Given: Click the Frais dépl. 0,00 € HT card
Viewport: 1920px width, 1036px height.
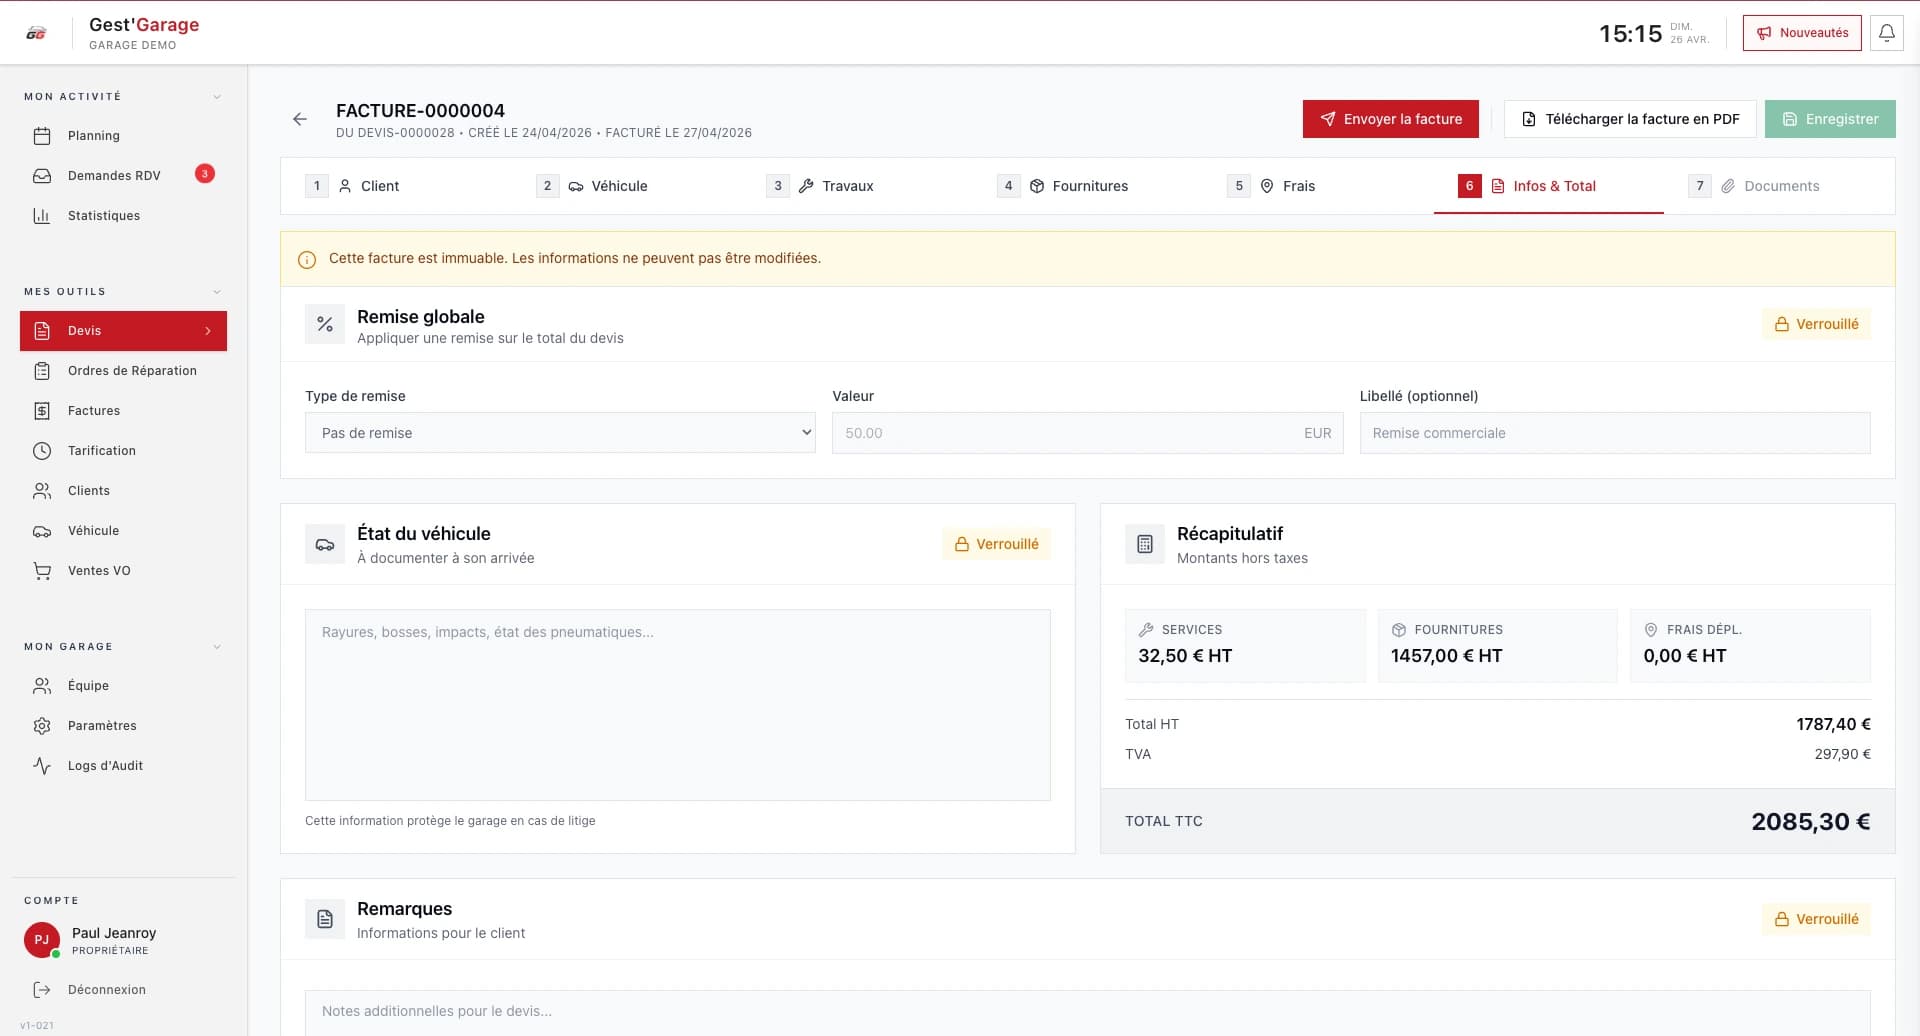Looking at the screenshot, I should pos(1750,646).
